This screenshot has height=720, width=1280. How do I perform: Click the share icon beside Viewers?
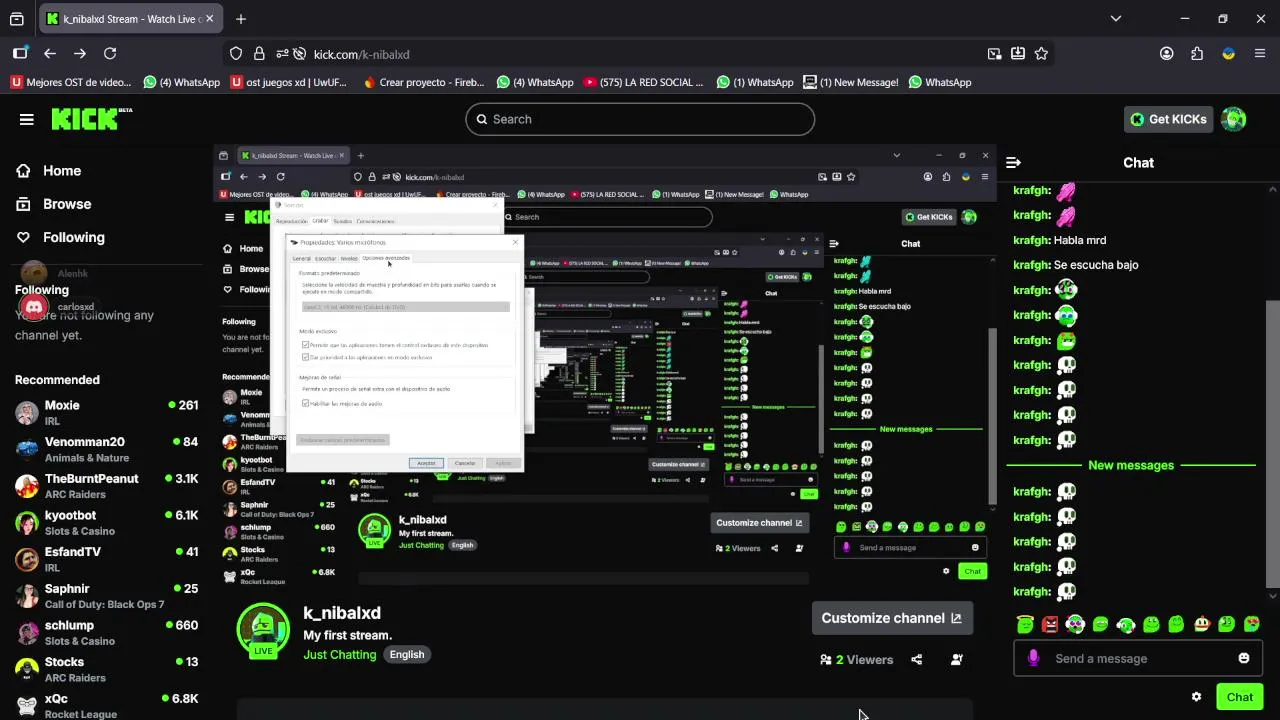point(916,660)
